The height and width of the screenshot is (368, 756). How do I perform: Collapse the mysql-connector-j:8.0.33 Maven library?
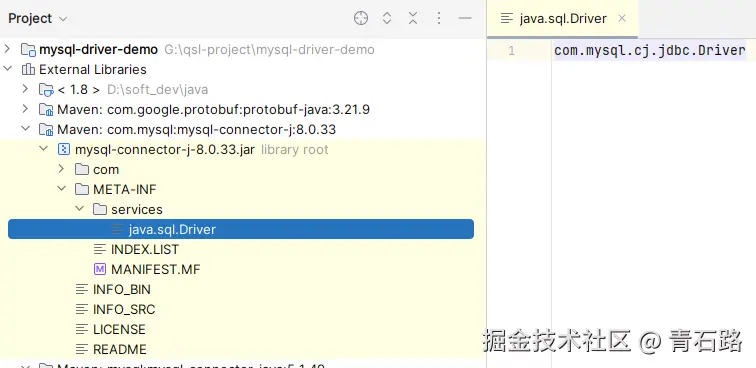point(25,129)
